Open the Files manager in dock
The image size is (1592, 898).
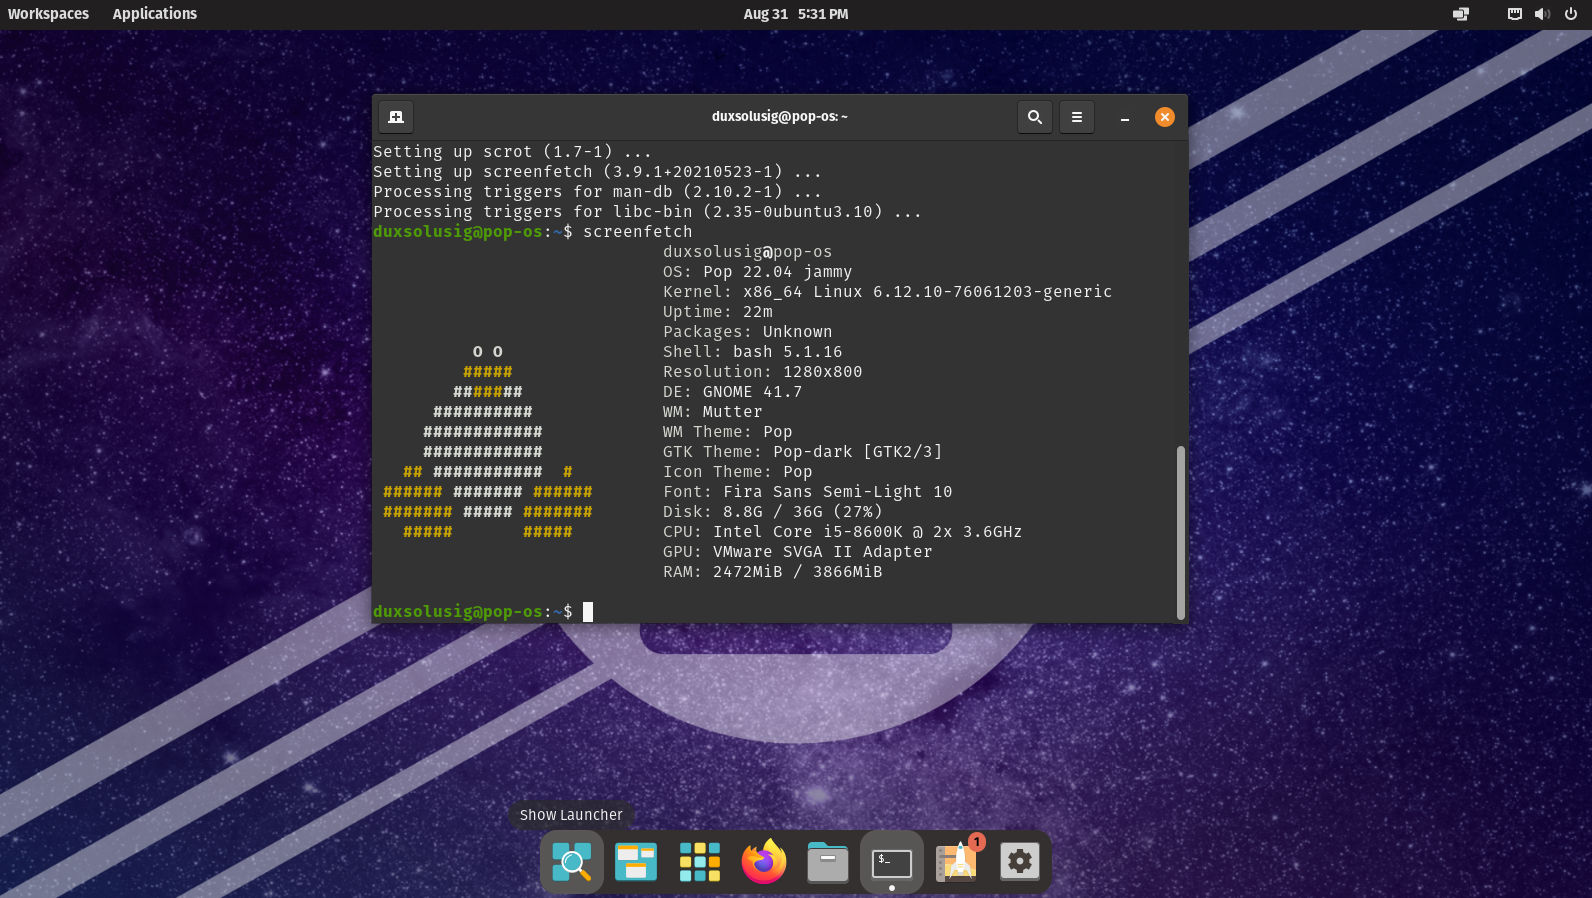tap(828, 862)
